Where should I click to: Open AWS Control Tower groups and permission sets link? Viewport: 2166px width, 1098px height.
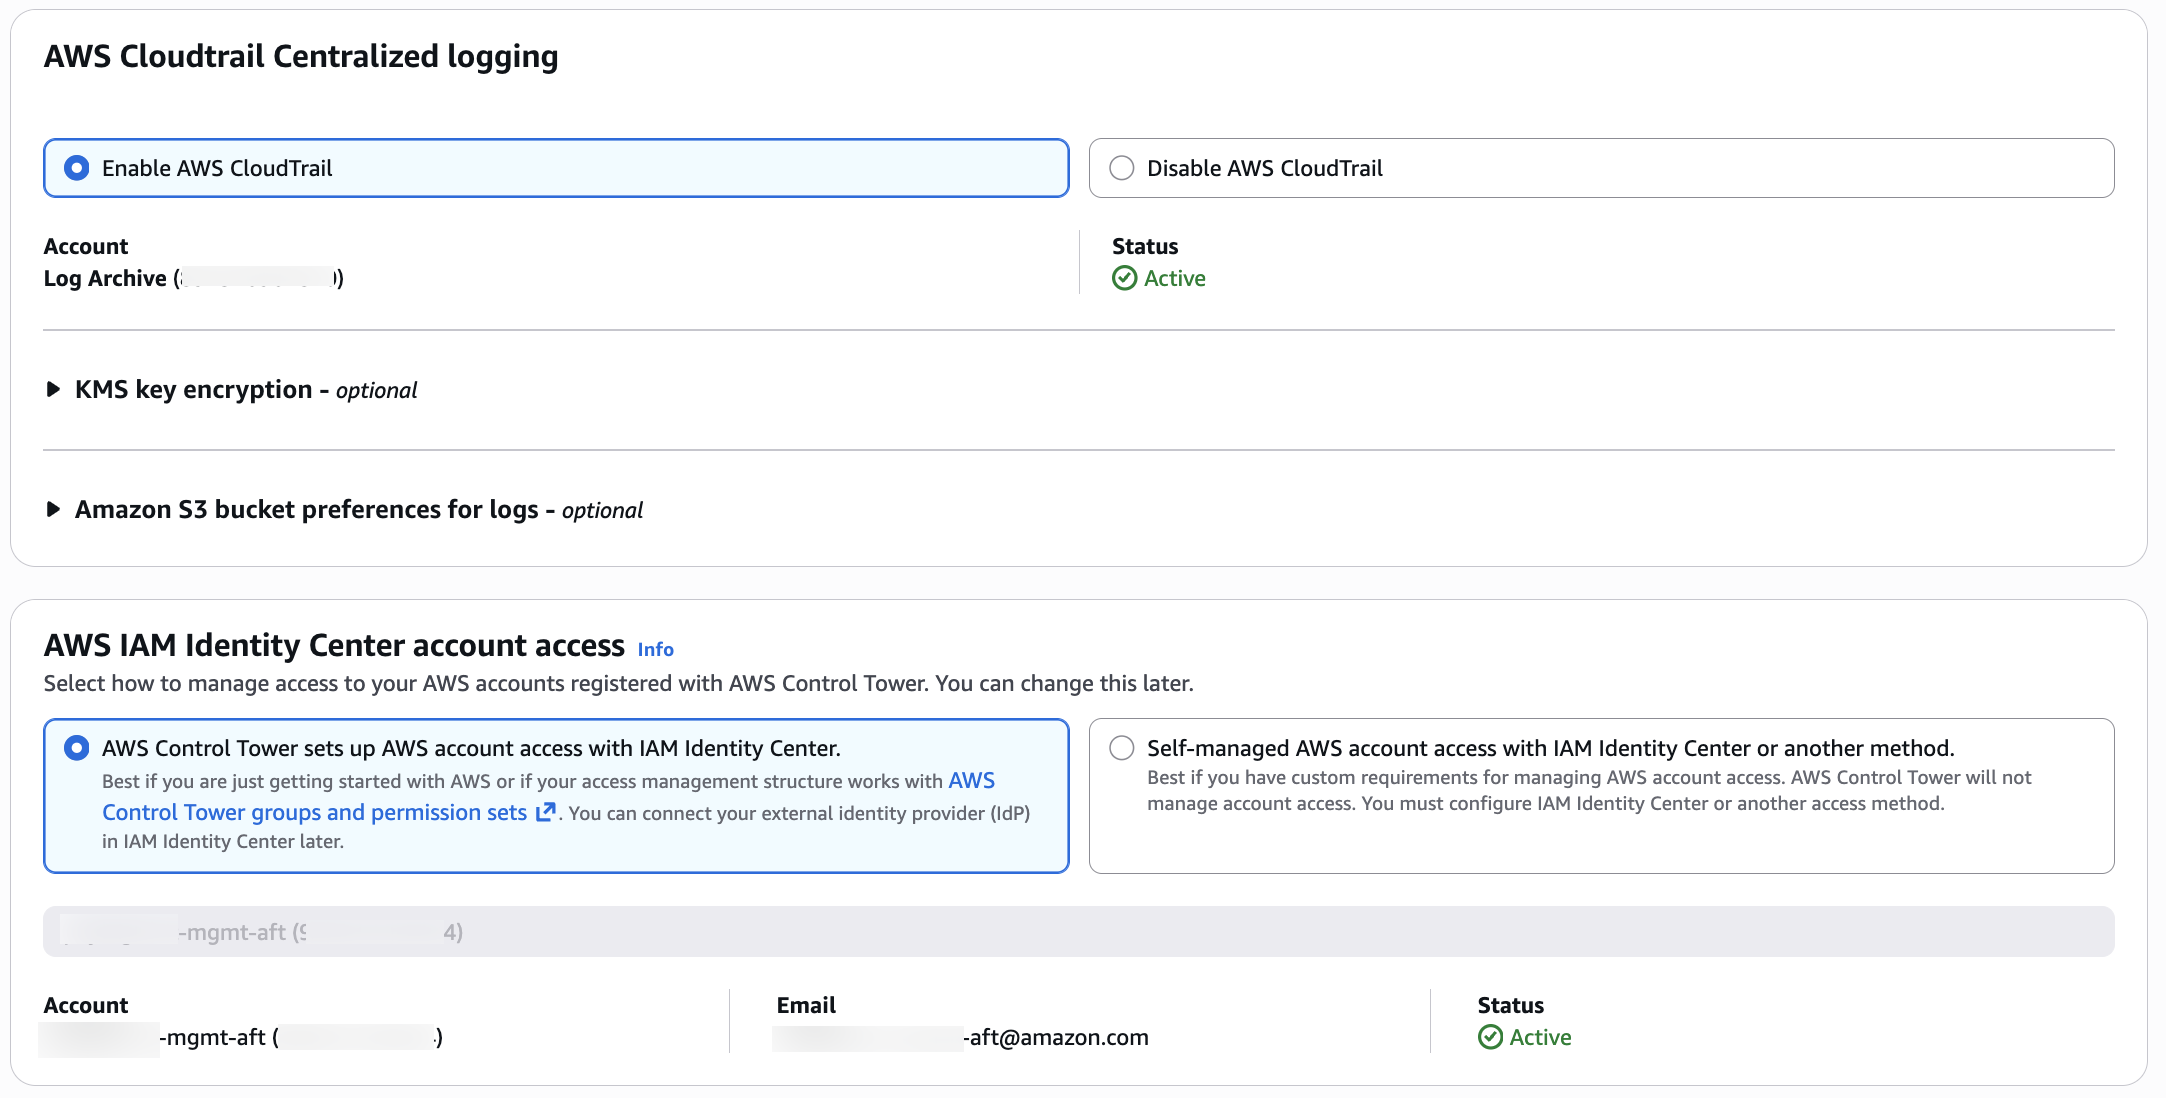point(549,796)
